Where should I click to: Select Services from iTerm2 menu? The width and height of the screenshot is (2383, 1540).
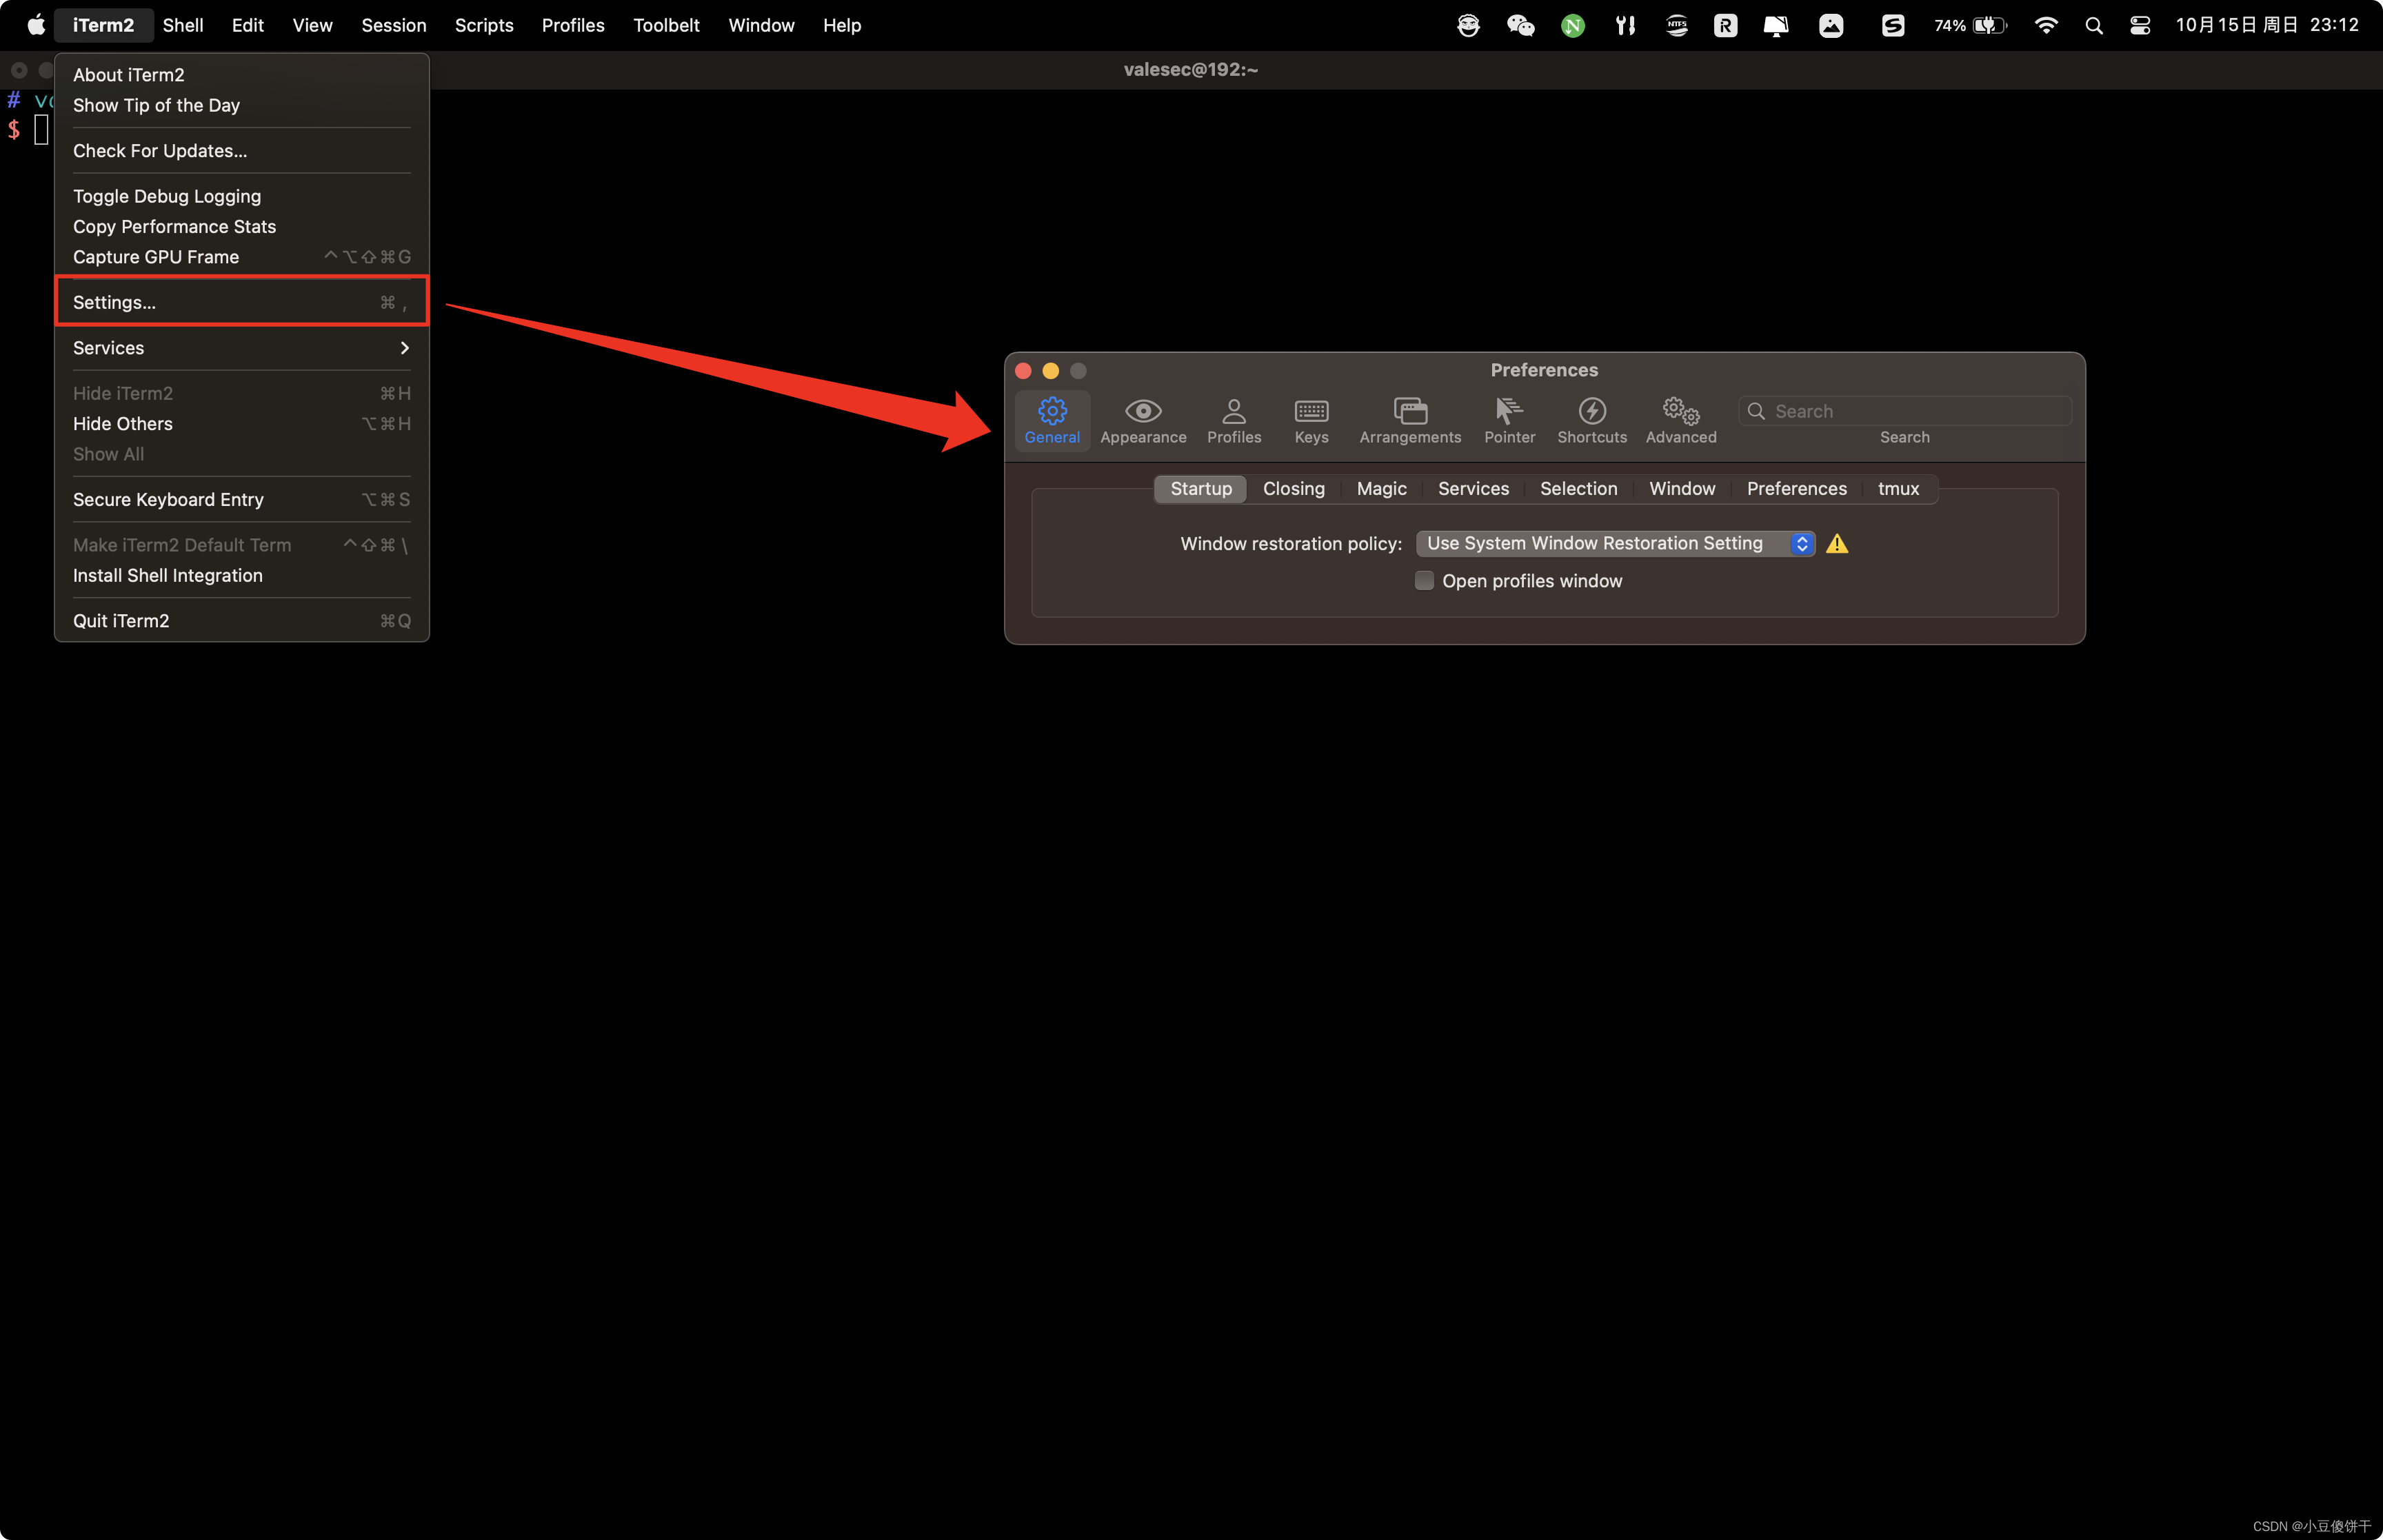108,347
